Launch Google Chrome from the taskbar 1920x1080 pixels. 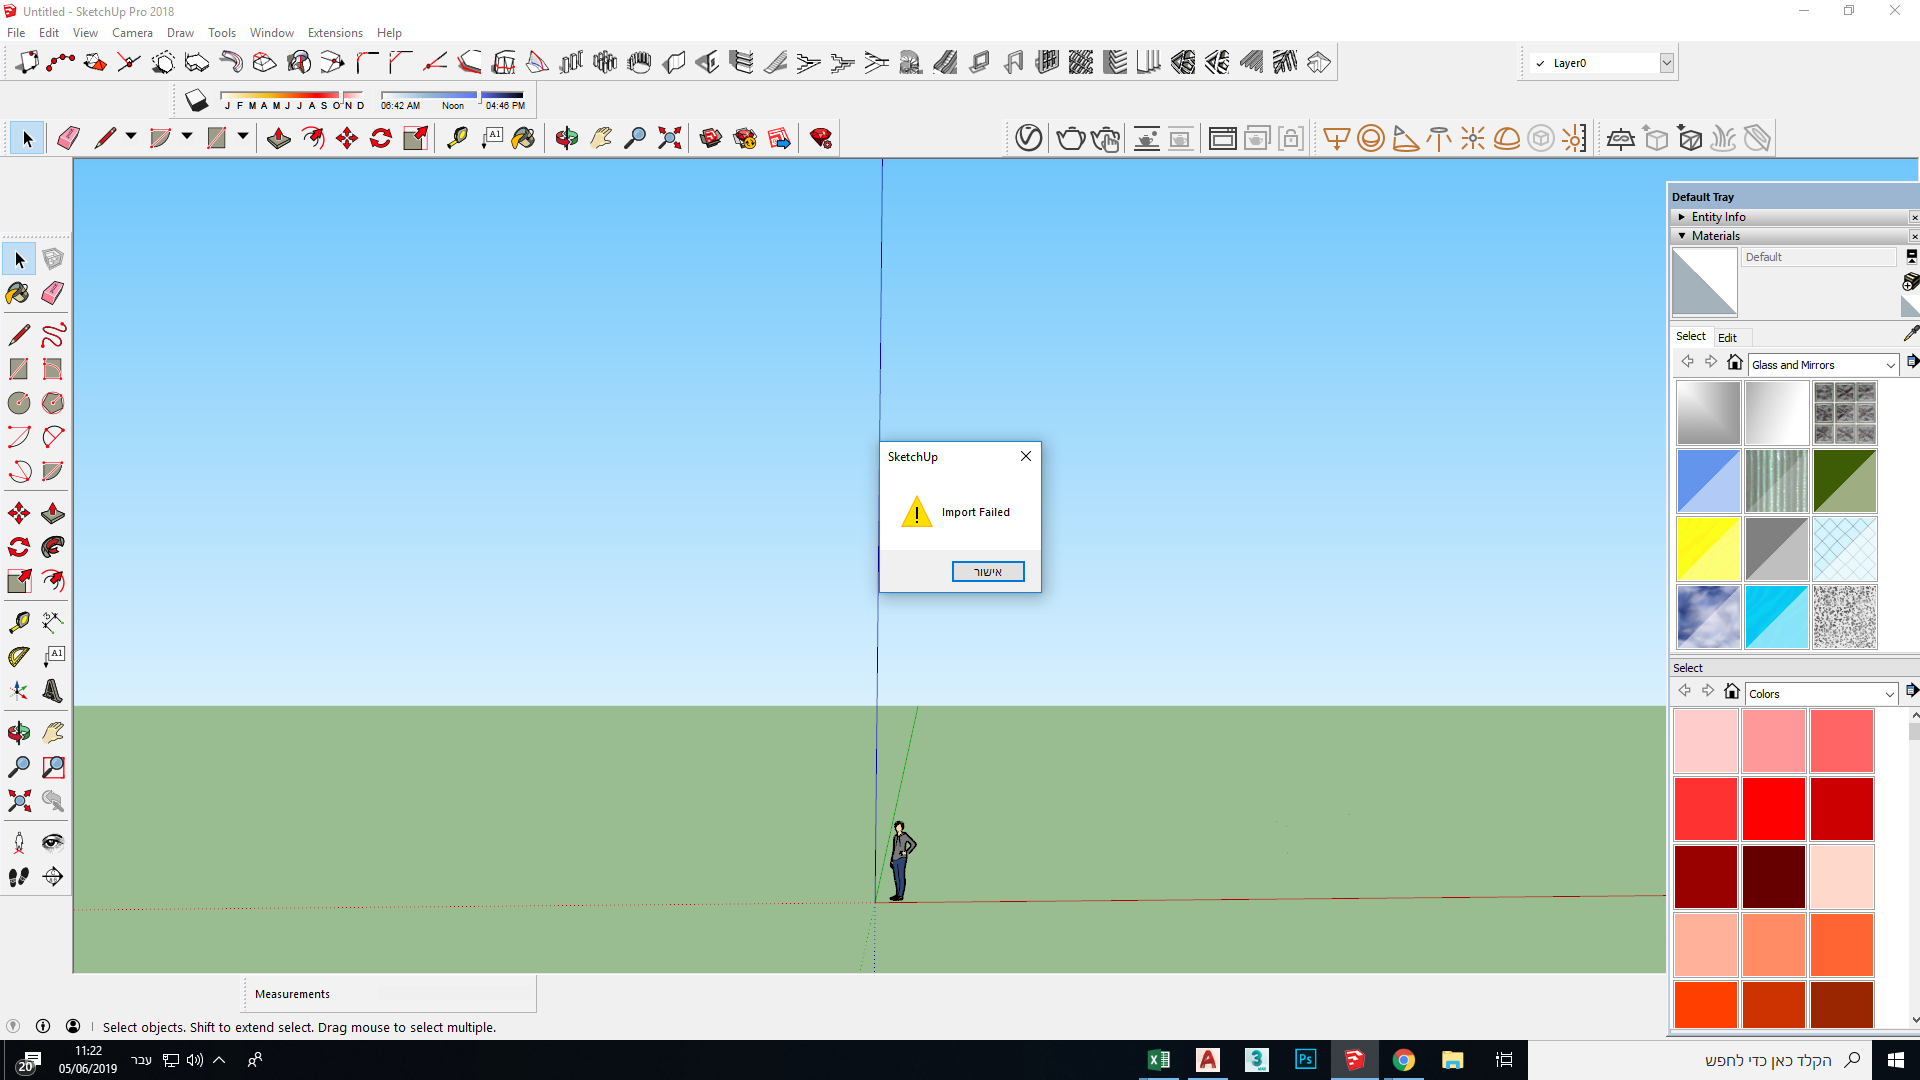coord(1404,1060)
